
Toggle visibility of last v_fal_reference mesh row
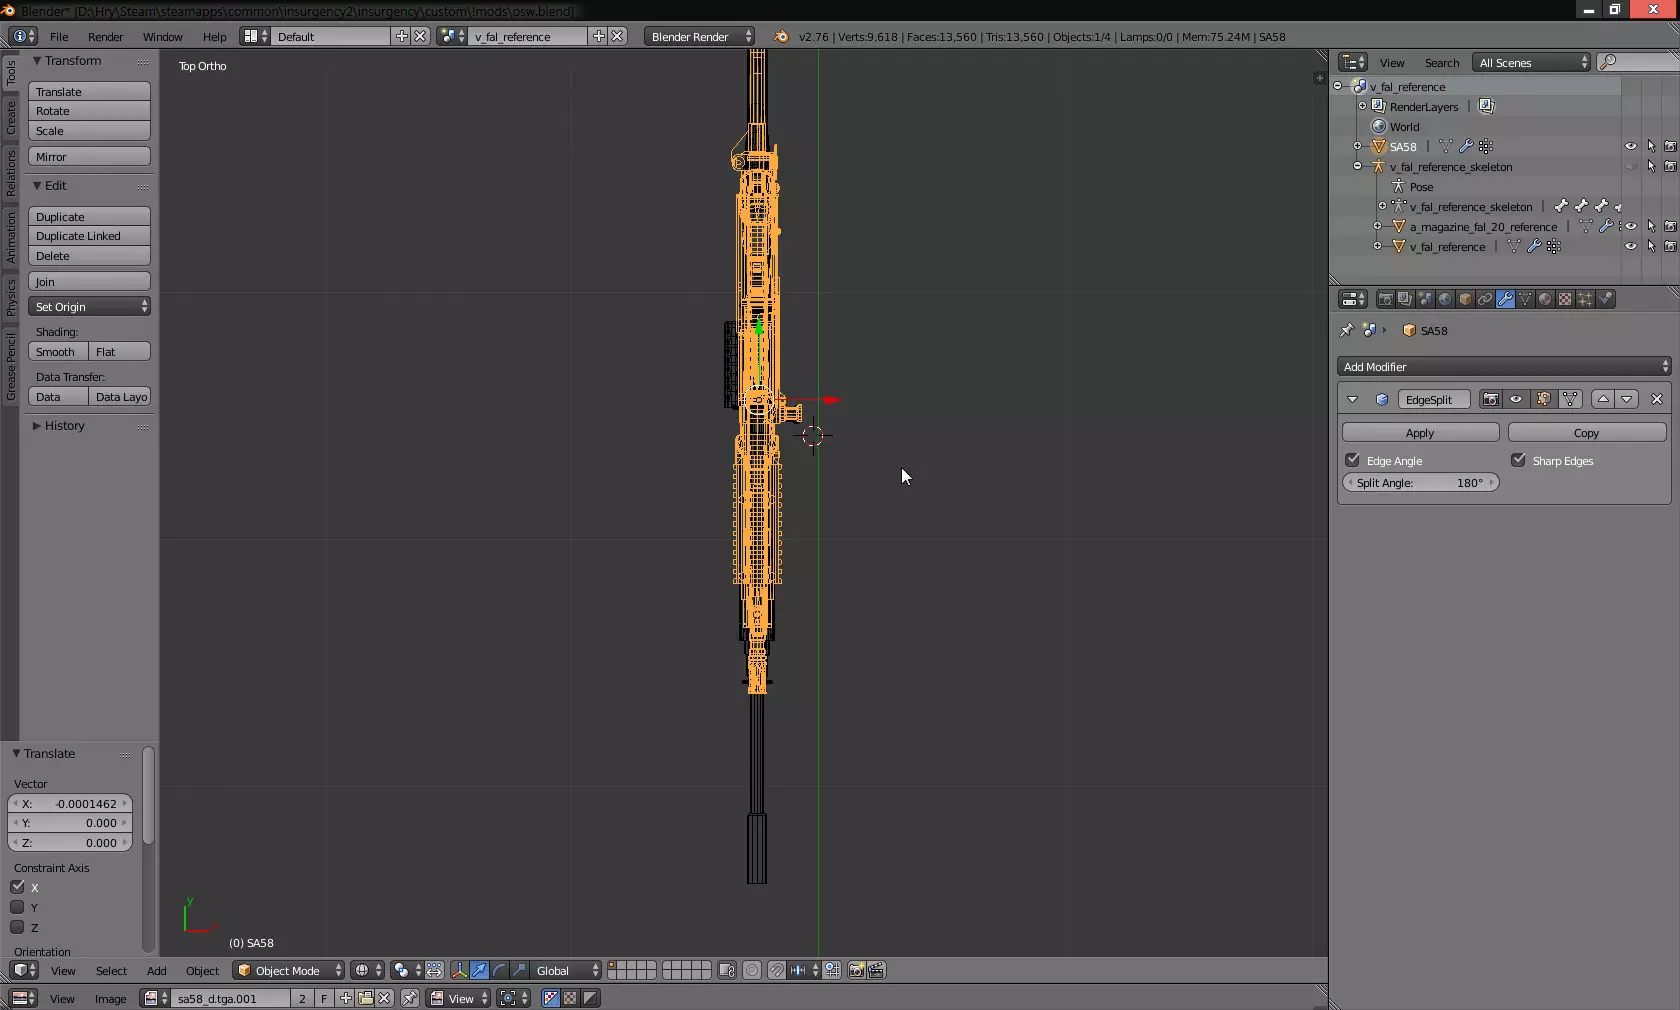click(1631, 246)
